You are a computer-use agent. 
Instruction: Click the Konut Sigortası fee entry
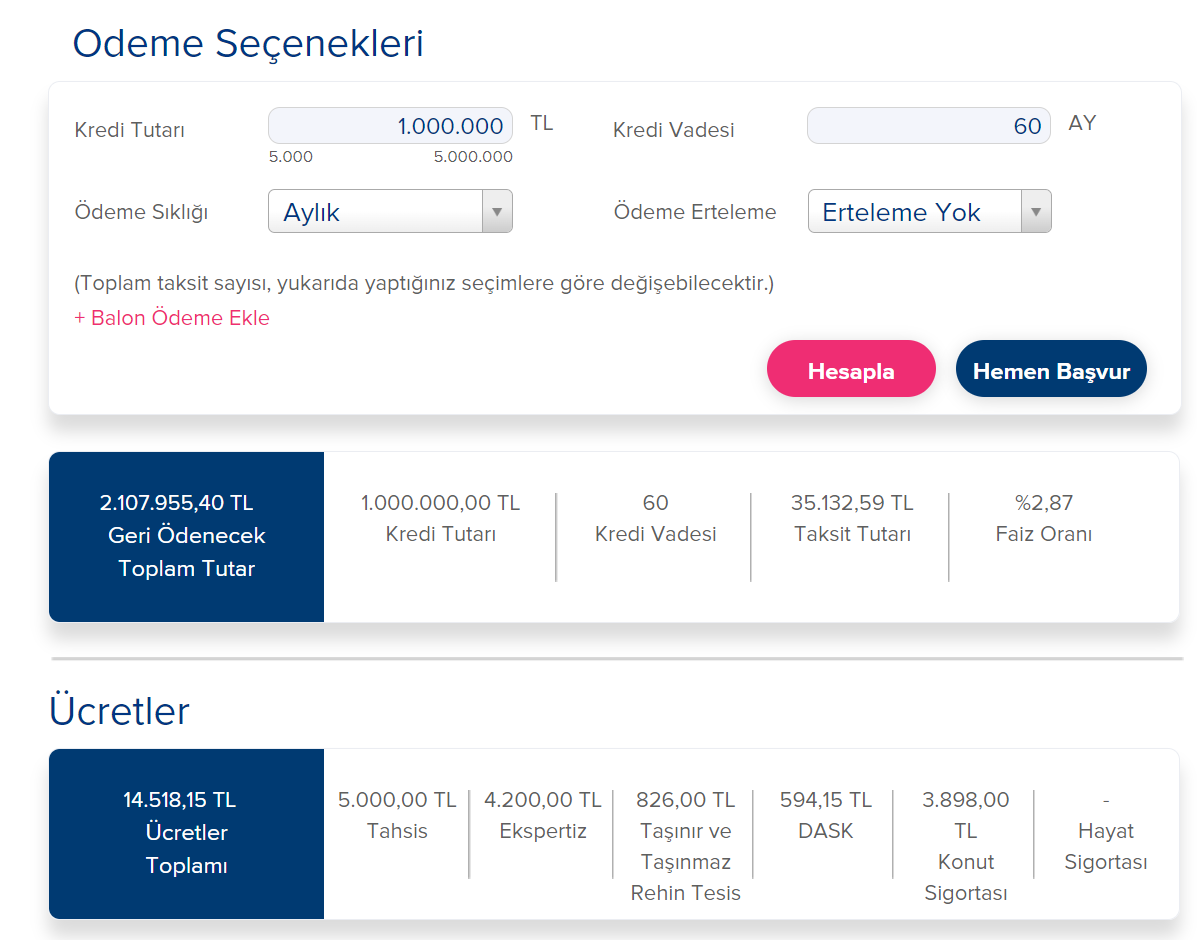(965, 846)
